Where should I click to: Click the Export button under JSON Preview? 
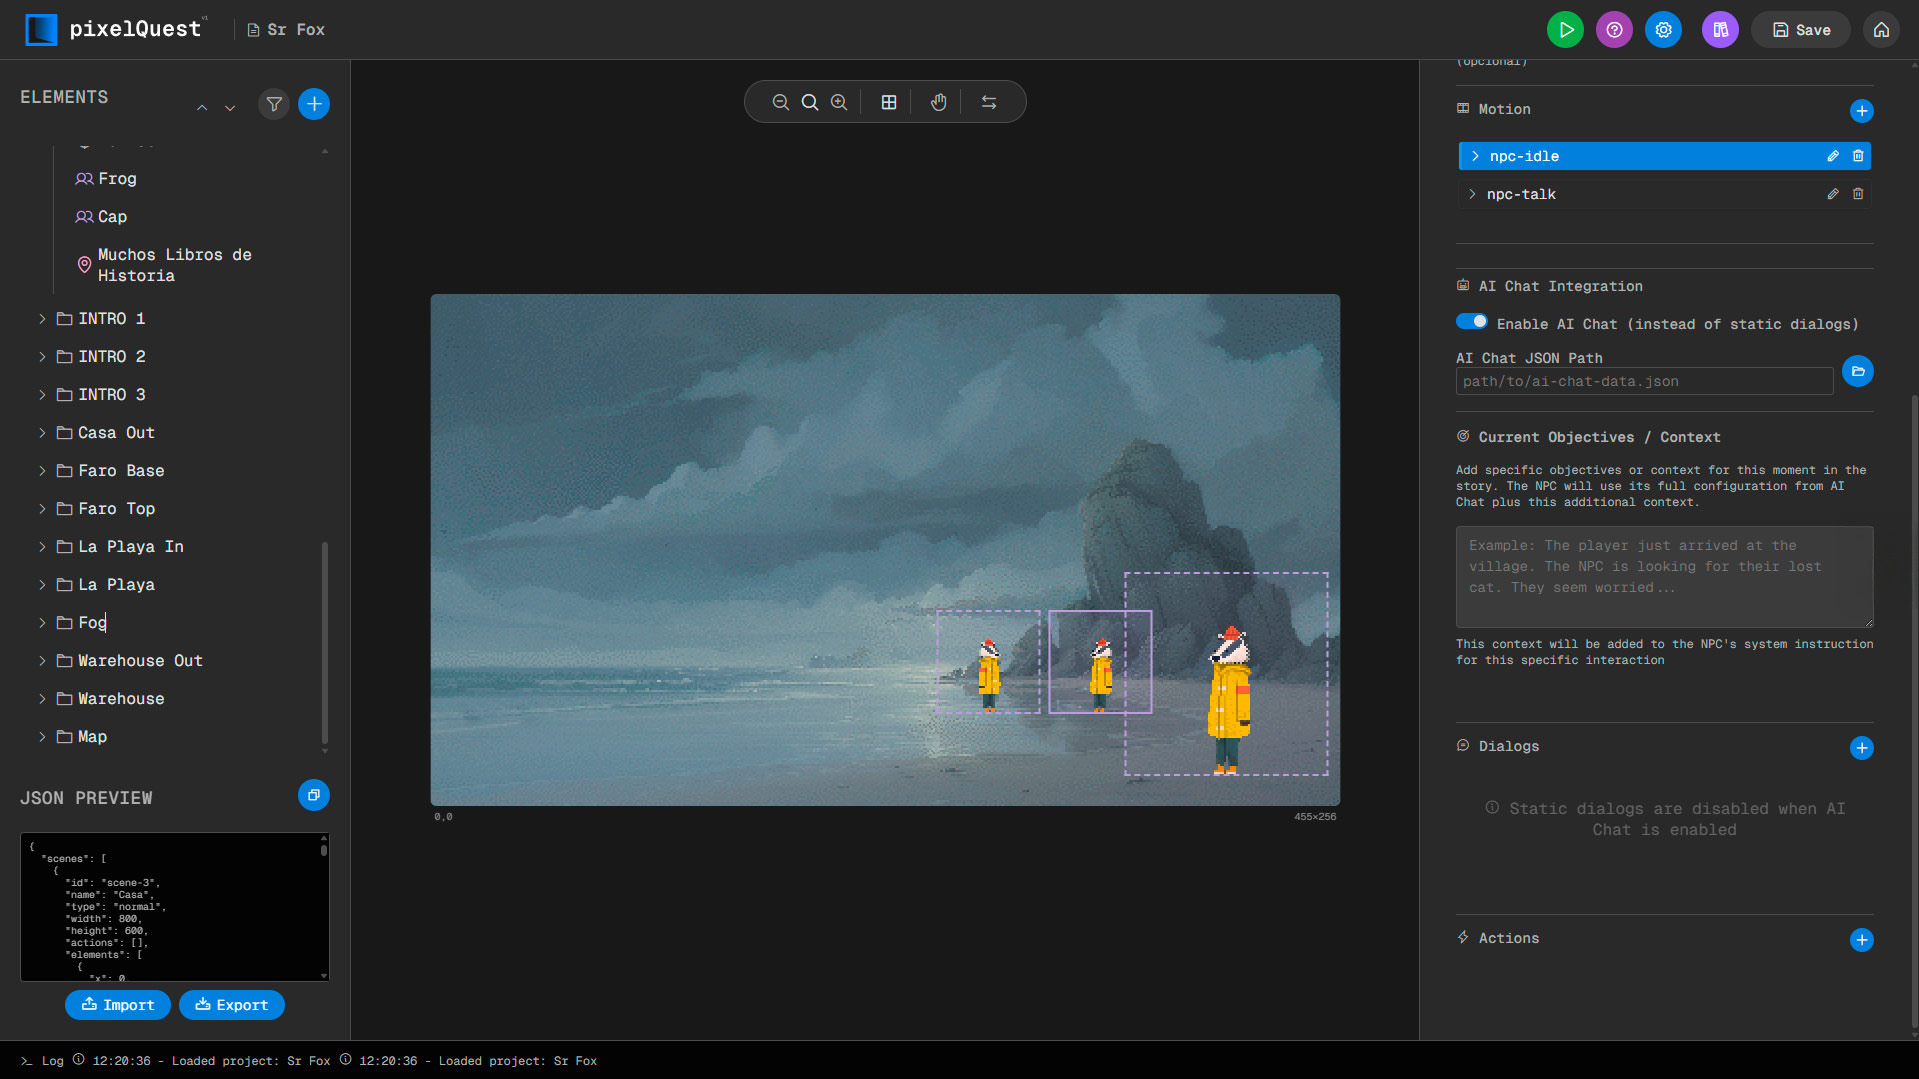(232, 1004)
